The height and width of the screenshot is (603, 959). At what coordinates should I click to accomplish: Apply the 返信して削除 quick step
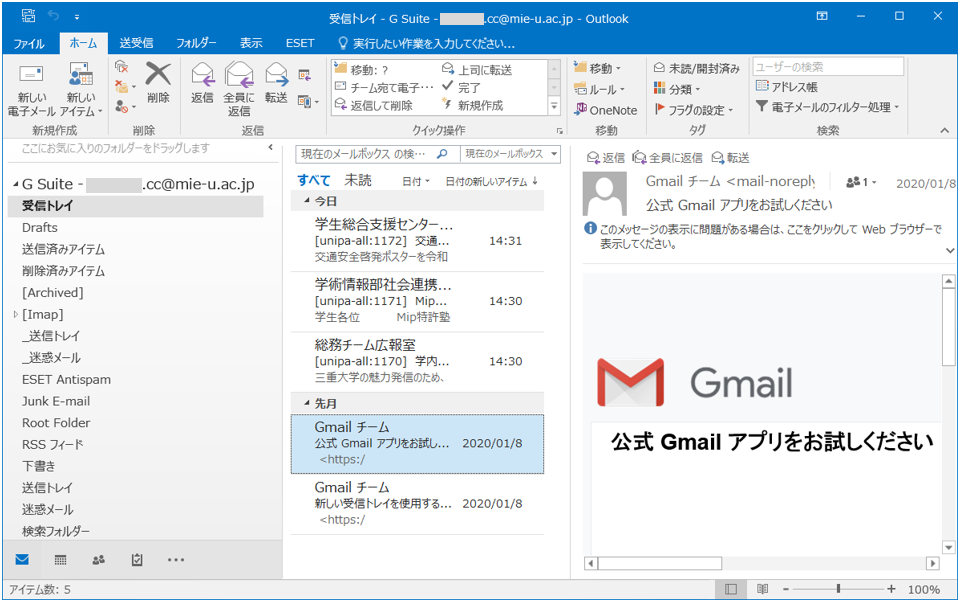click(373, 105)
